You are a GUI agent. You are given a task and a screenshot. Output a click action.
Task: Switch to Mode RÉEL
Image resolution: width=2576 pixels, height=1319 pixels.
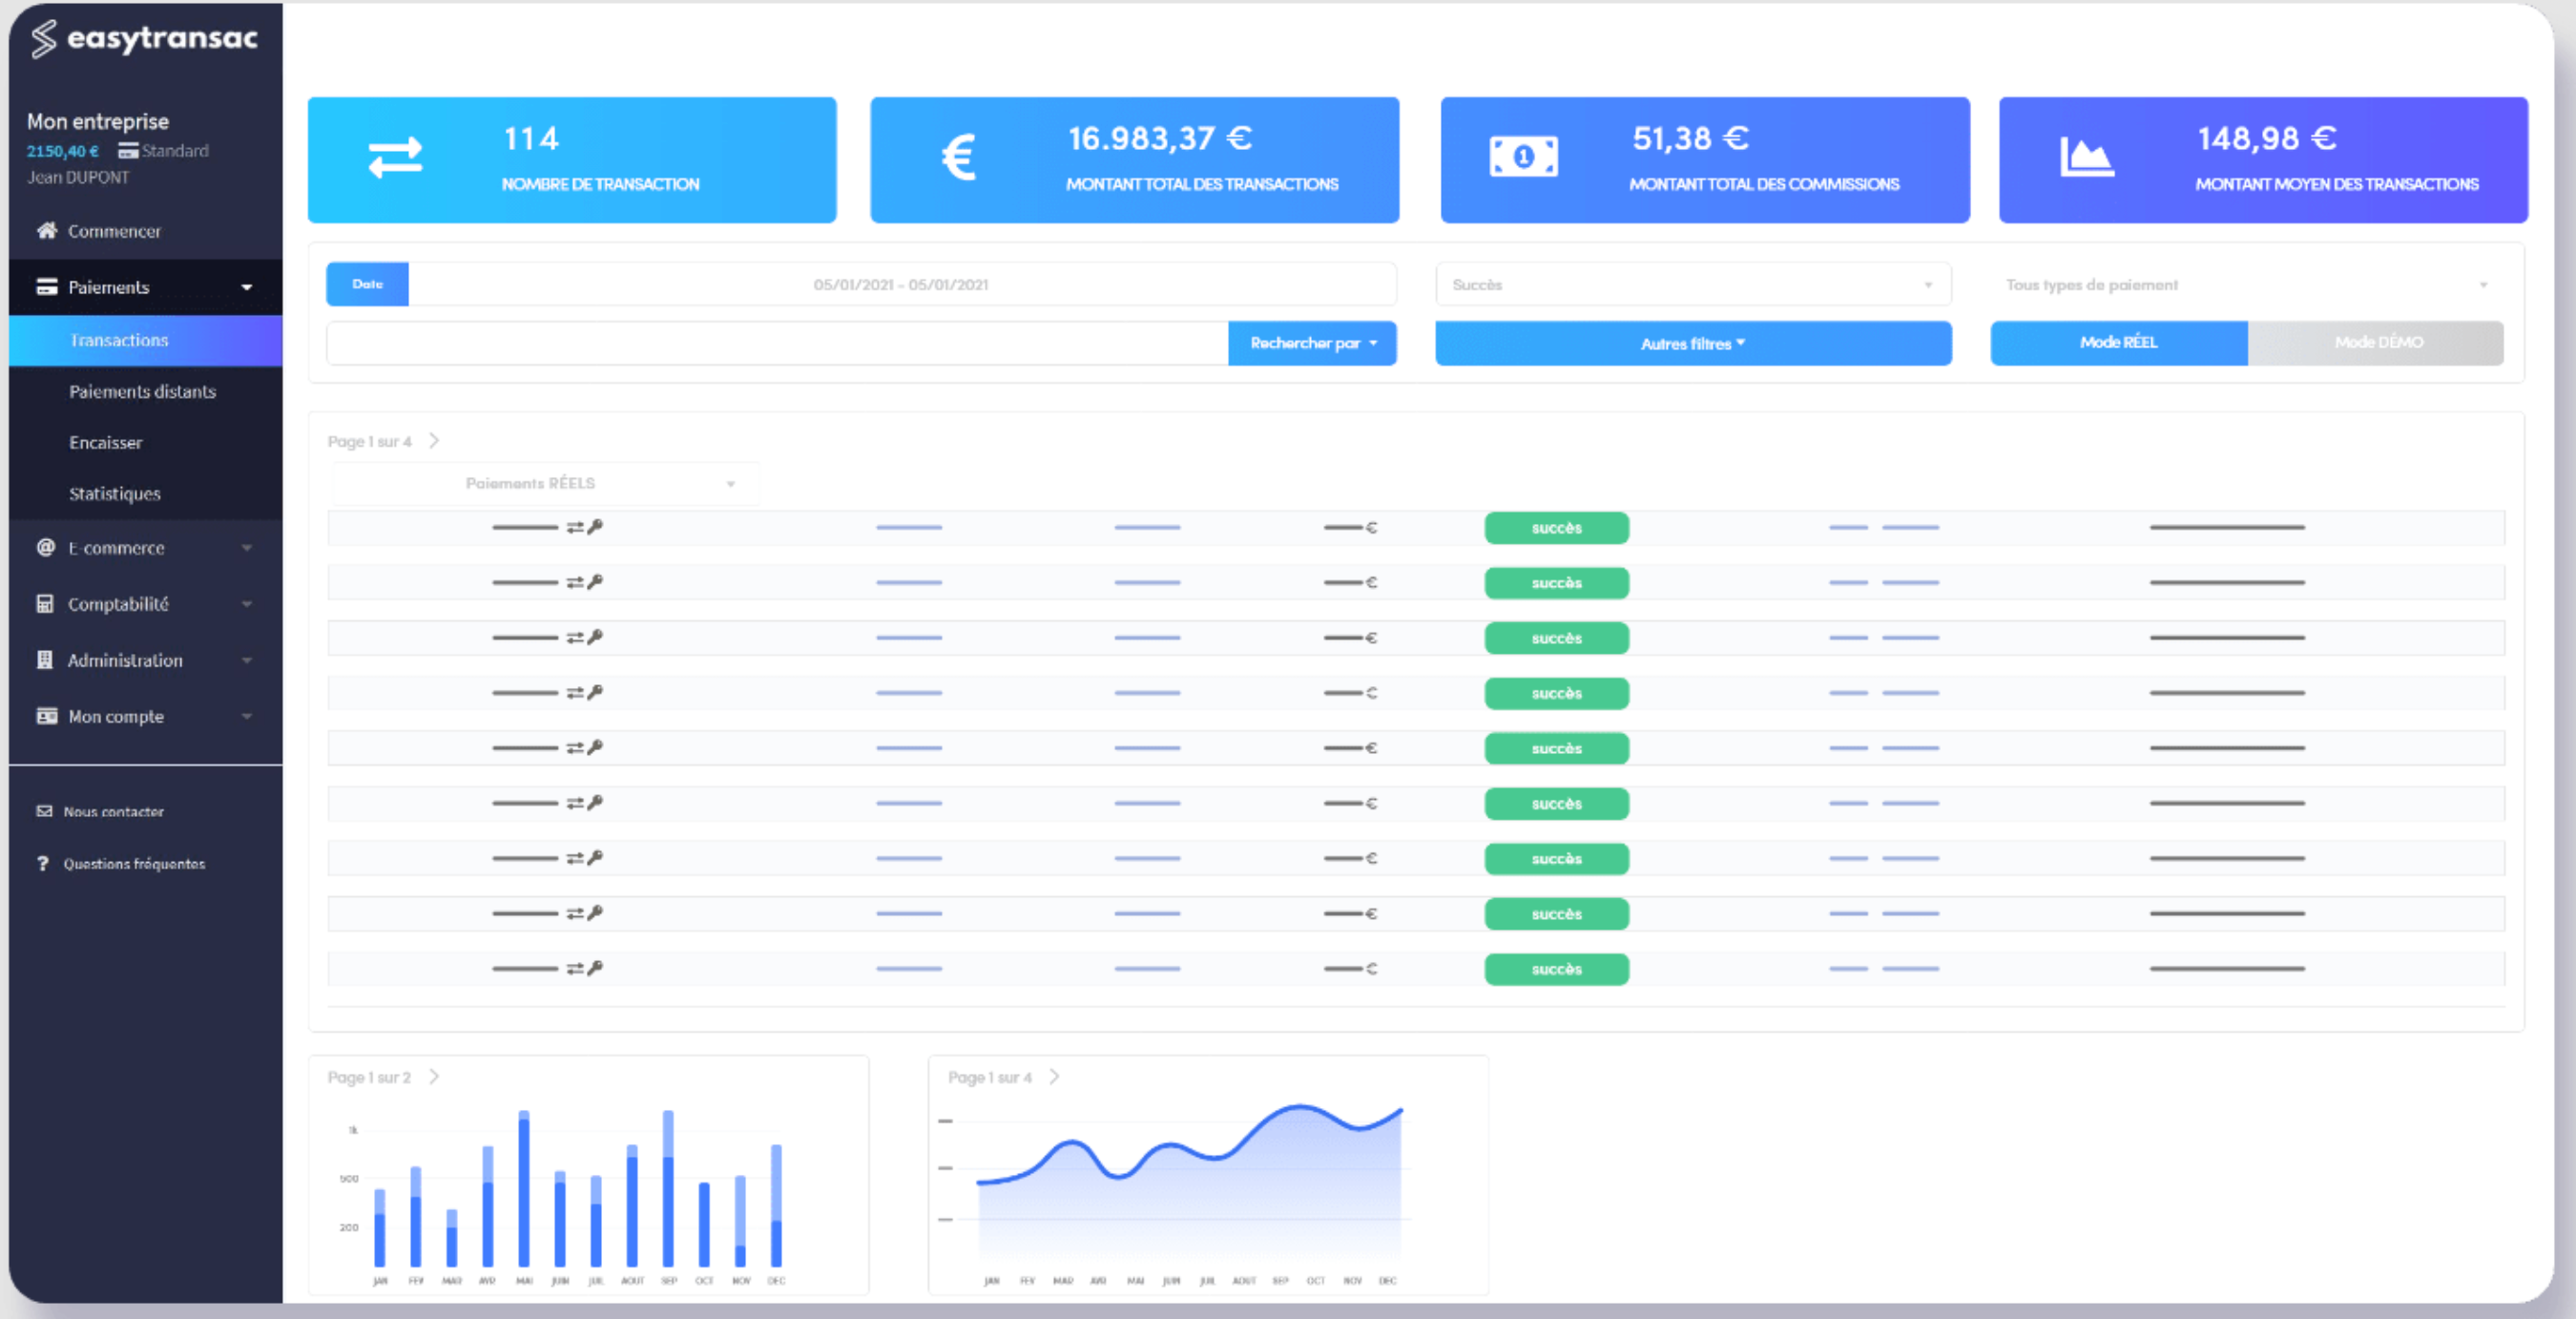click(2118, 343)
